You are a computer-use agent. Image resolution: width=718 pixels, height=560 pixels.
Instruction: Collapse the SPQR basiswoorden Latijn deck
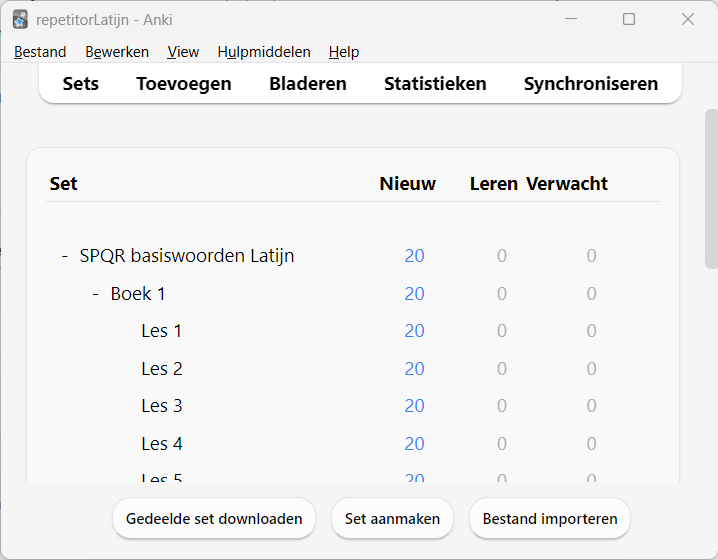[x=65, y=256]
